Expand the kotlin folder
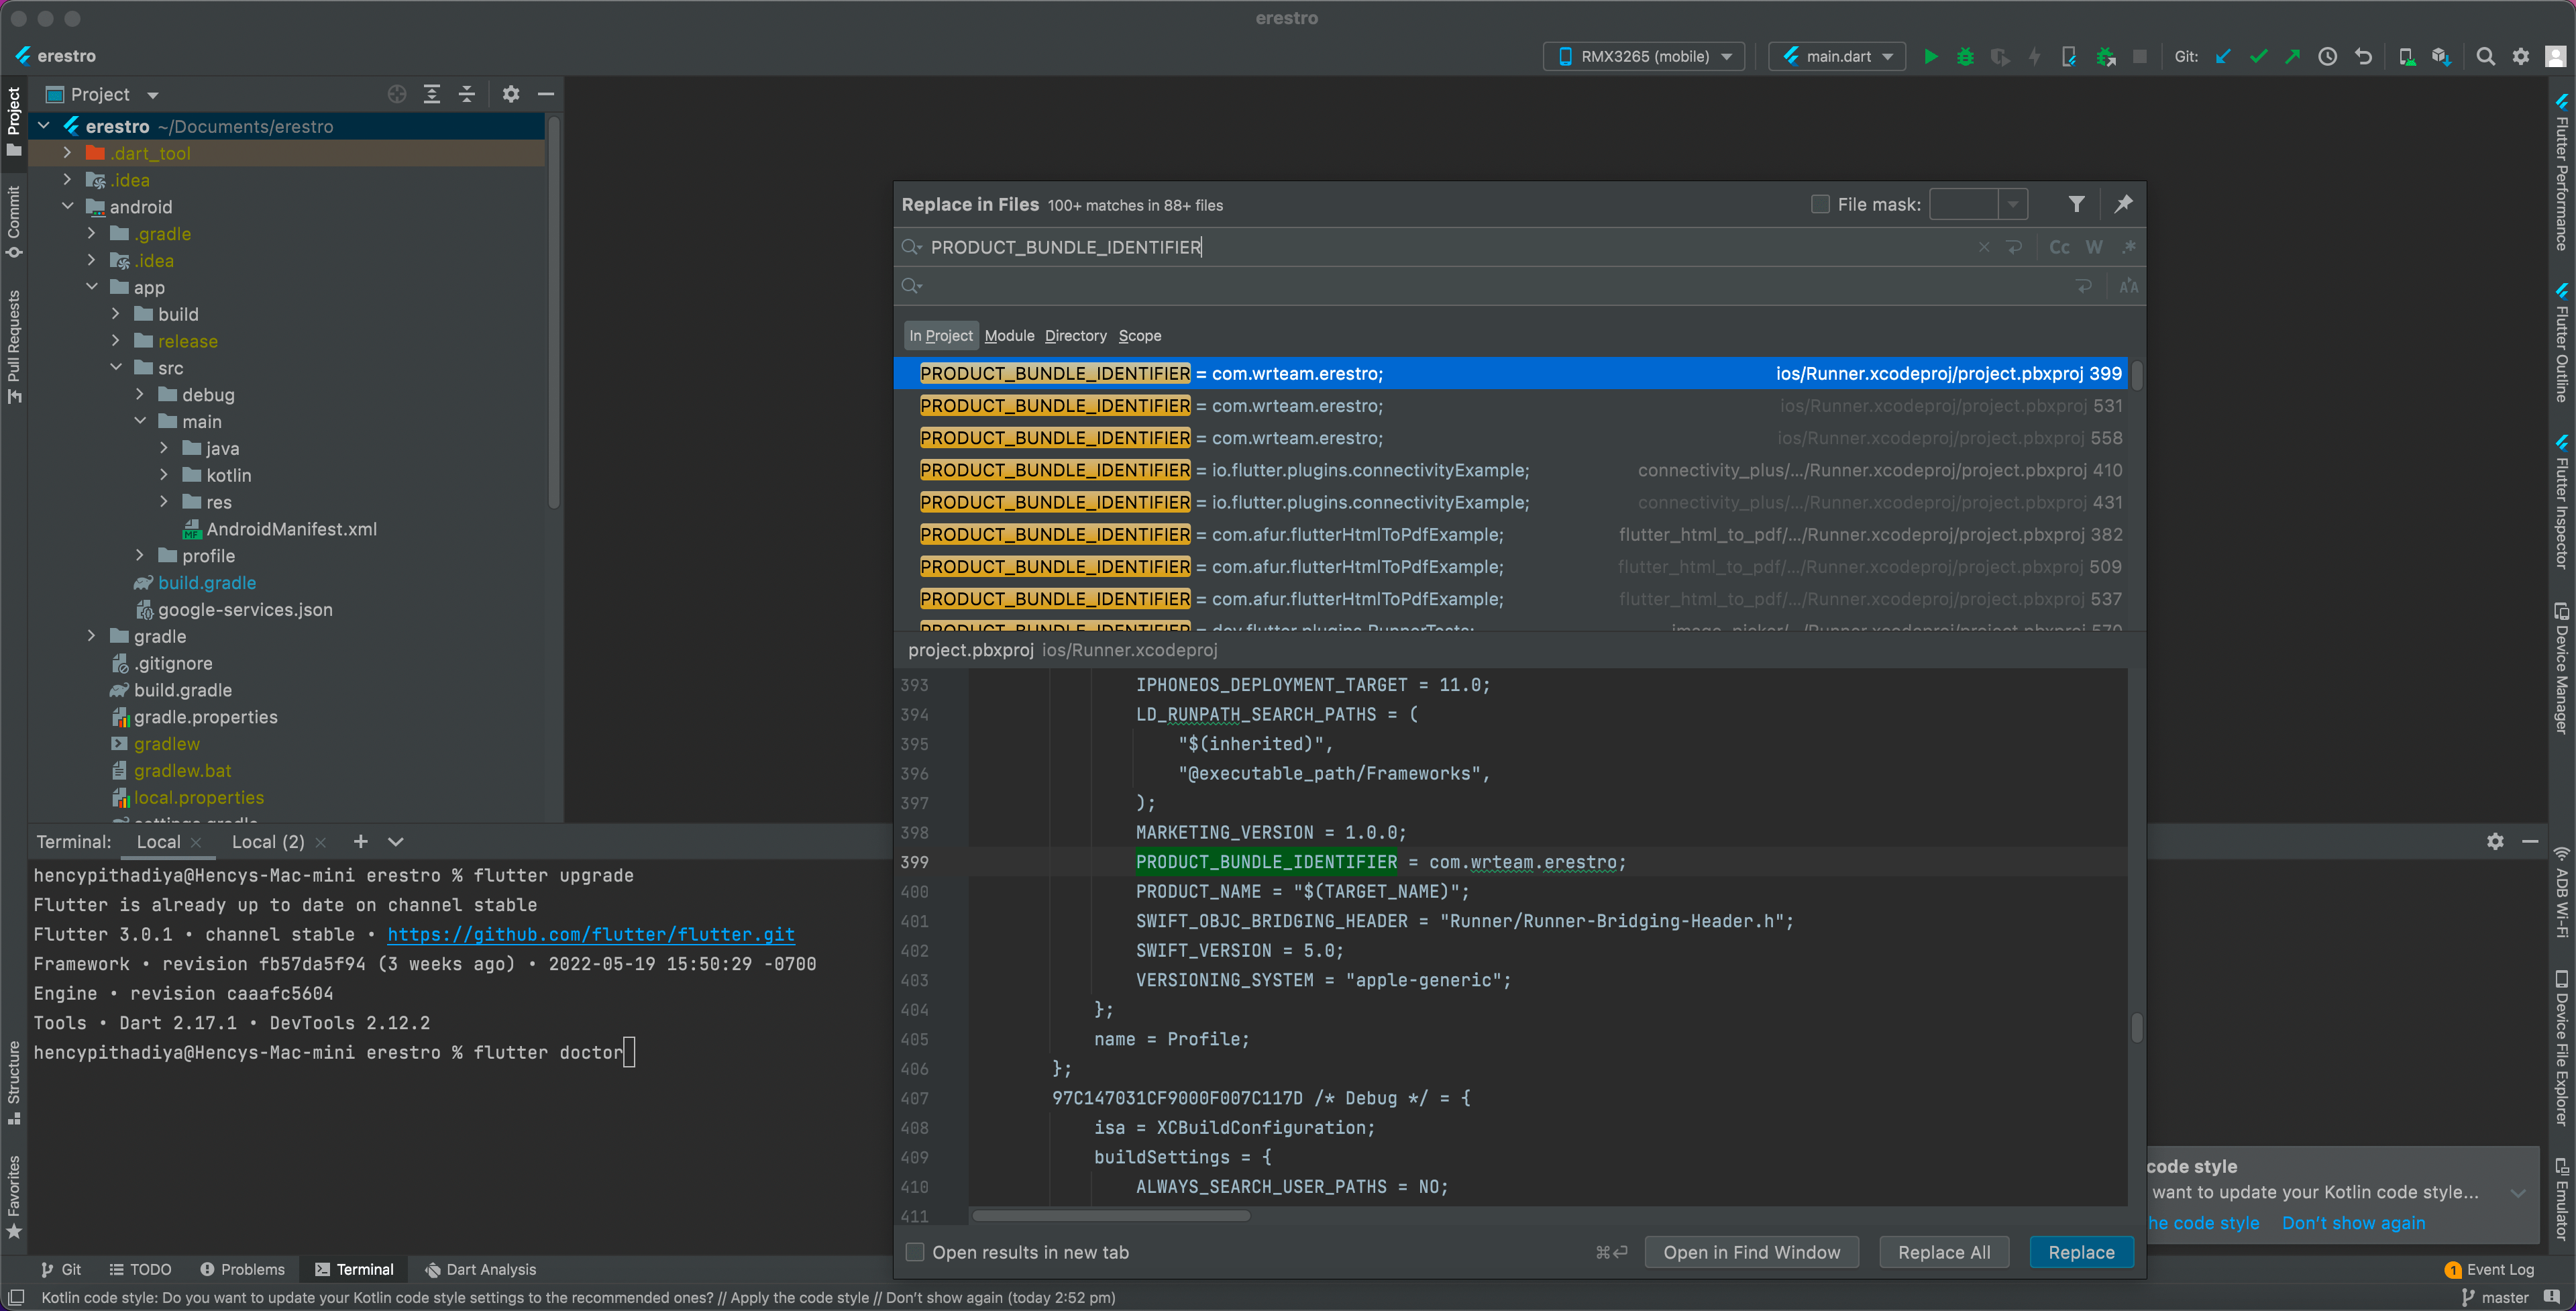 [164, 475]
